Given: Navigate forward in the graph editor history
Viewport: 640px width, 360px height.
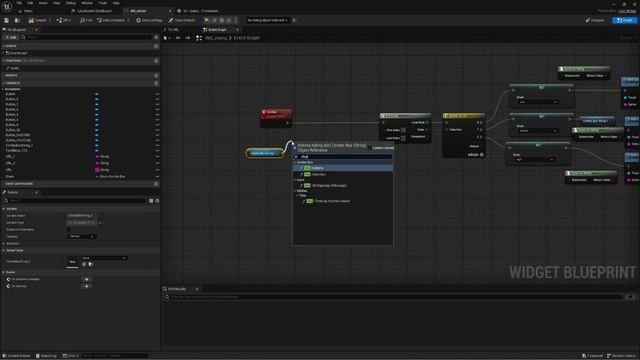Looking at the screenshot, I should coord(188,38).
